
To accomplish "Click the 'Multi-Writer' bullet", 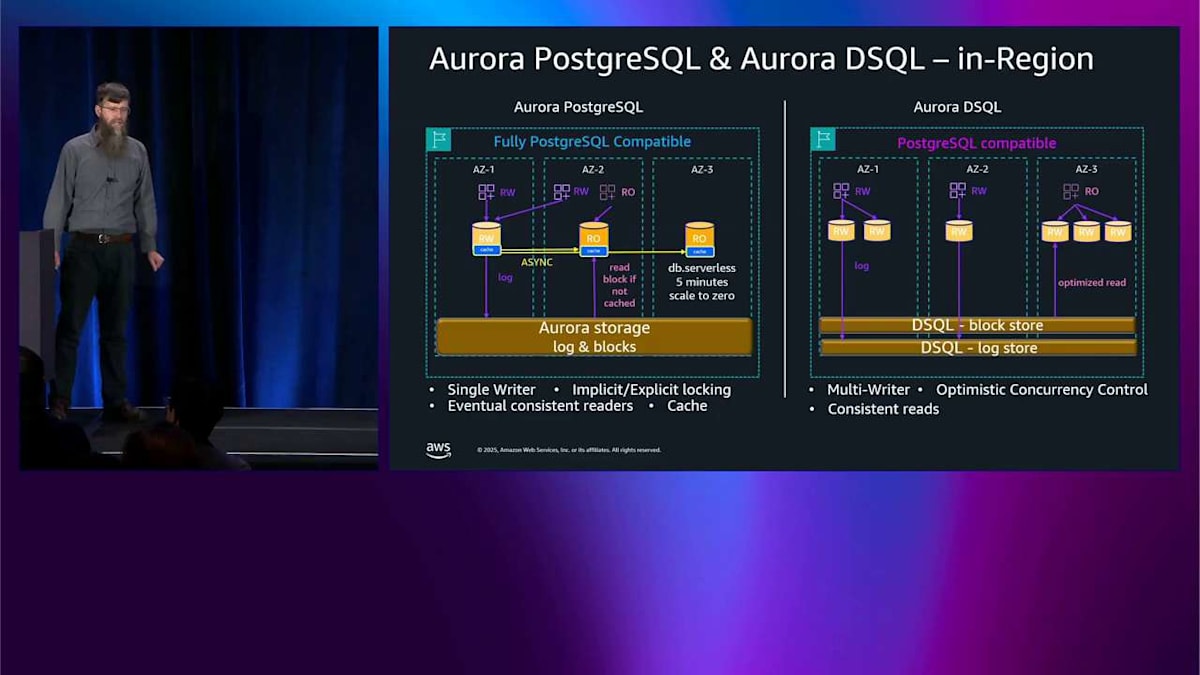I will [x=868, y=389].
